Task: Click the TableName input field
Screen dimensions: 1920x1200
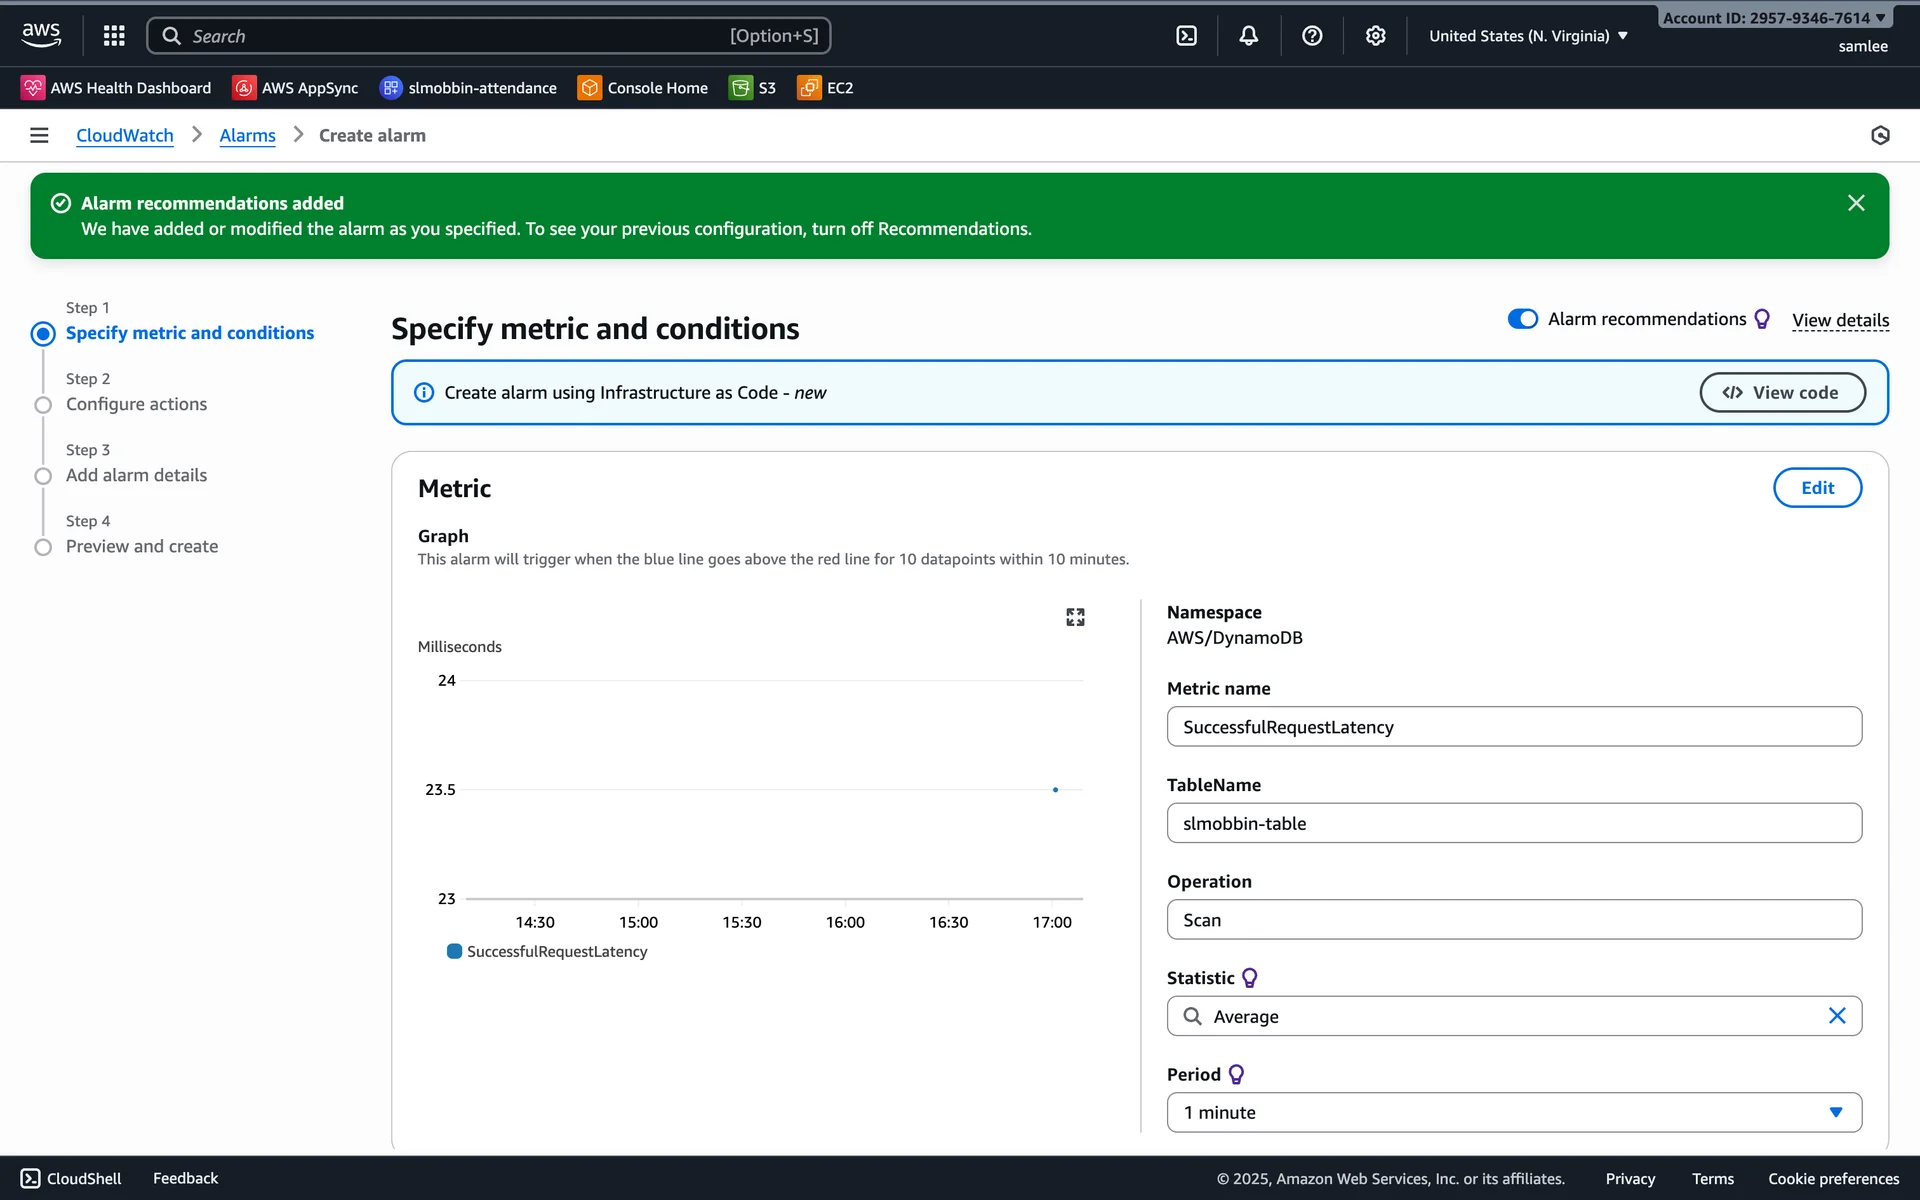Action: pyautogui.click(x=1514, y=823)
